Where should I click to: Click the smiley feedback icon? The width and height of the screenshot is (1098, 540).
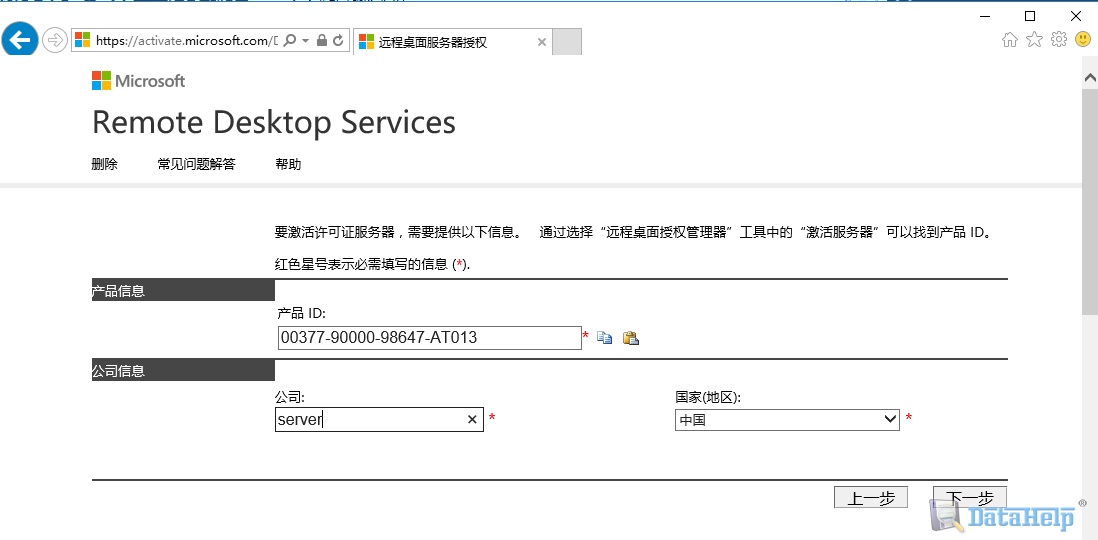pyautogui.click(x=1083, y=39)
